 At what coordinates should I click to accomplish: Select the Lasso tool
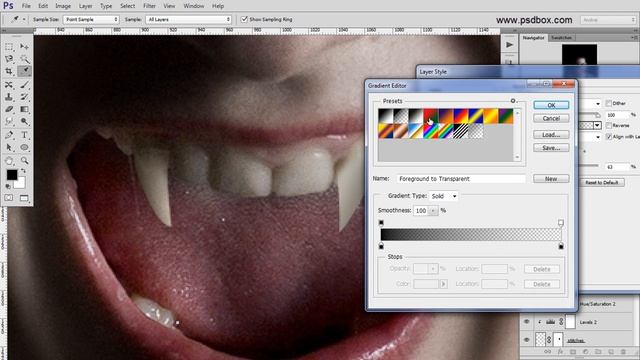coord(9,59)
